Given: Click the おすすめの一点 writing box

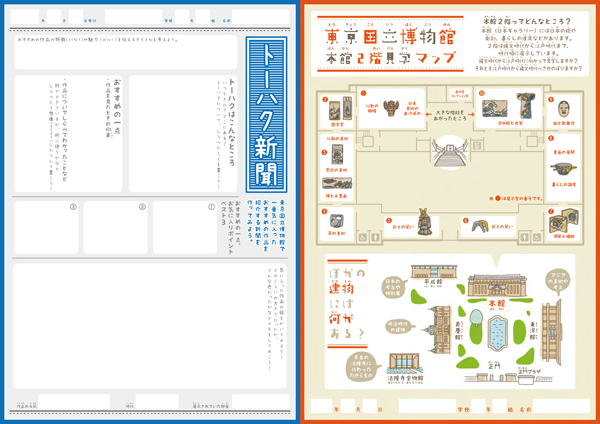Looking at the screenshot, I should (x=68, y=134).
